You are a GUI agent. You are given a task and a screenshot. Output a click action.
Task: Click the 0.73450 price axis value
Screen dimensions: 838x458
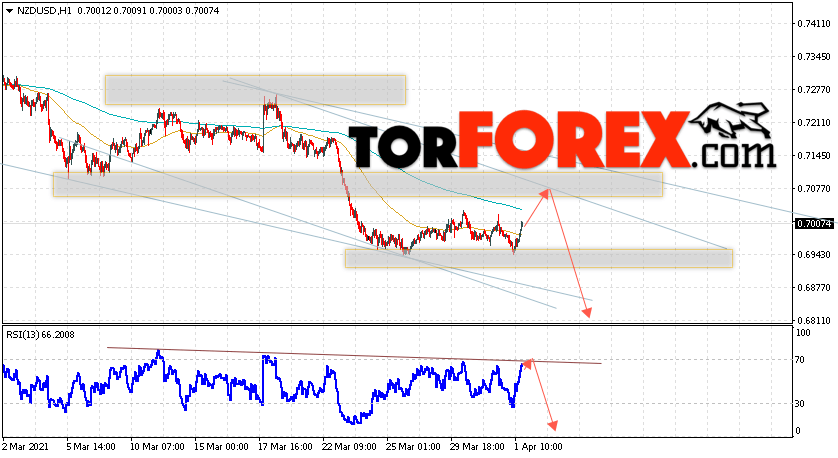(x=814, y=57)
